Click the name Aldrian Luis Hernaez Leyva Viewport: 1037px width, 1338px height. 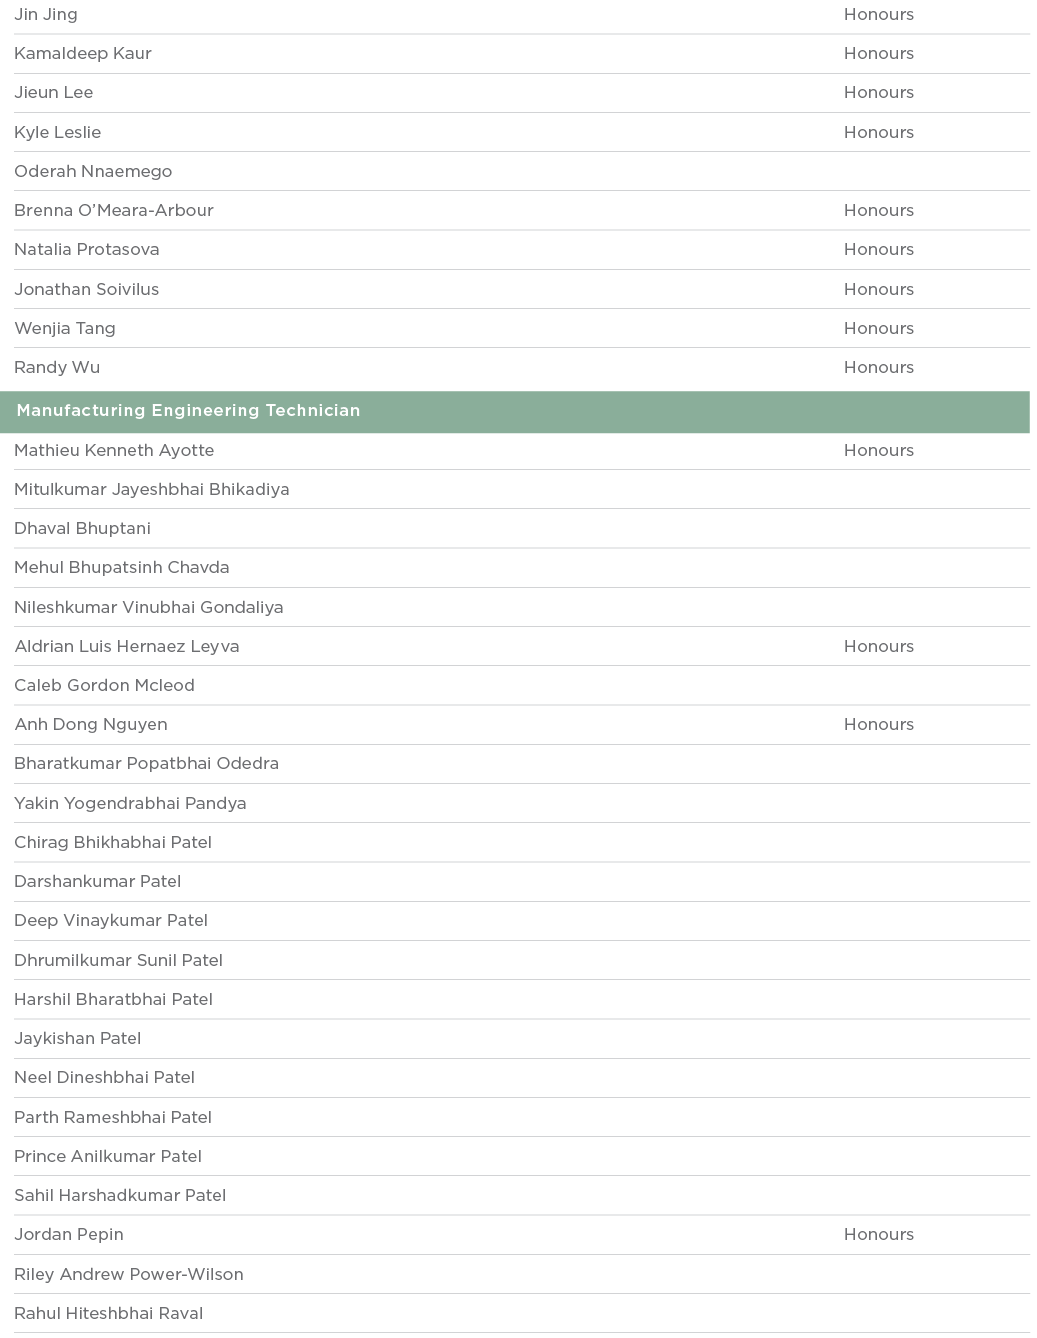(127, 647)
